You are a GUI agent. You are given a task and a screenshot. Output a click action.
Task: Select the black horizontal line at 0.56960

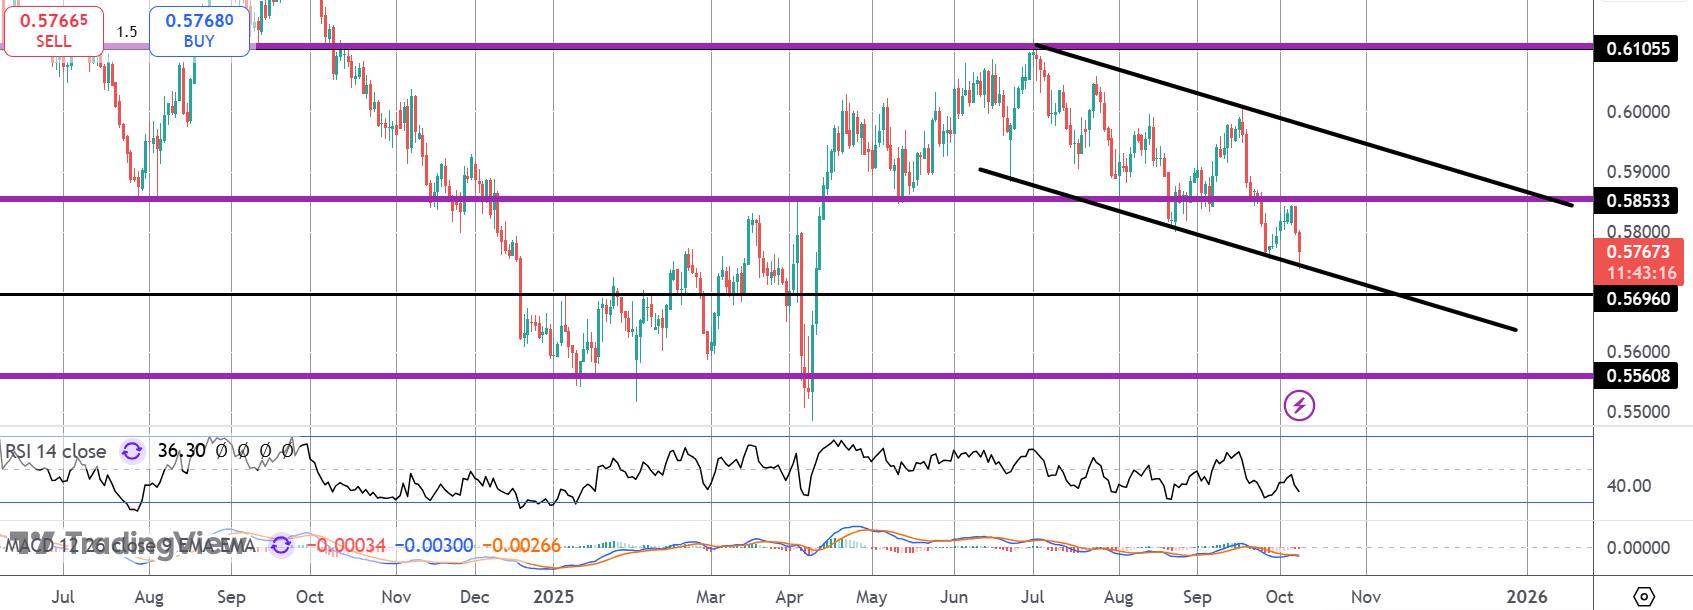coord(796,295)
